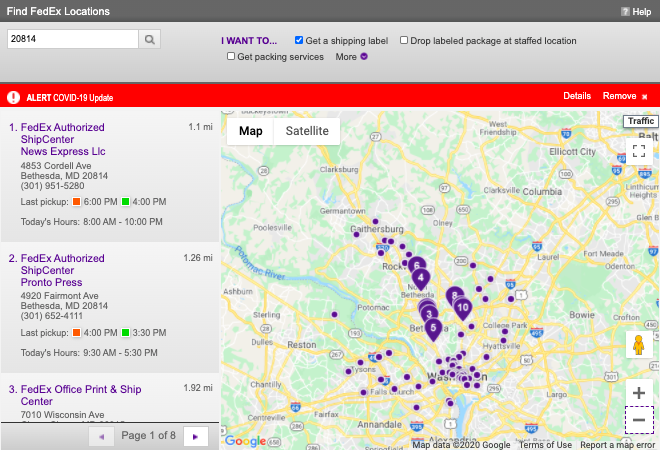Open map Terms of Use link

[x=545, y=445]
